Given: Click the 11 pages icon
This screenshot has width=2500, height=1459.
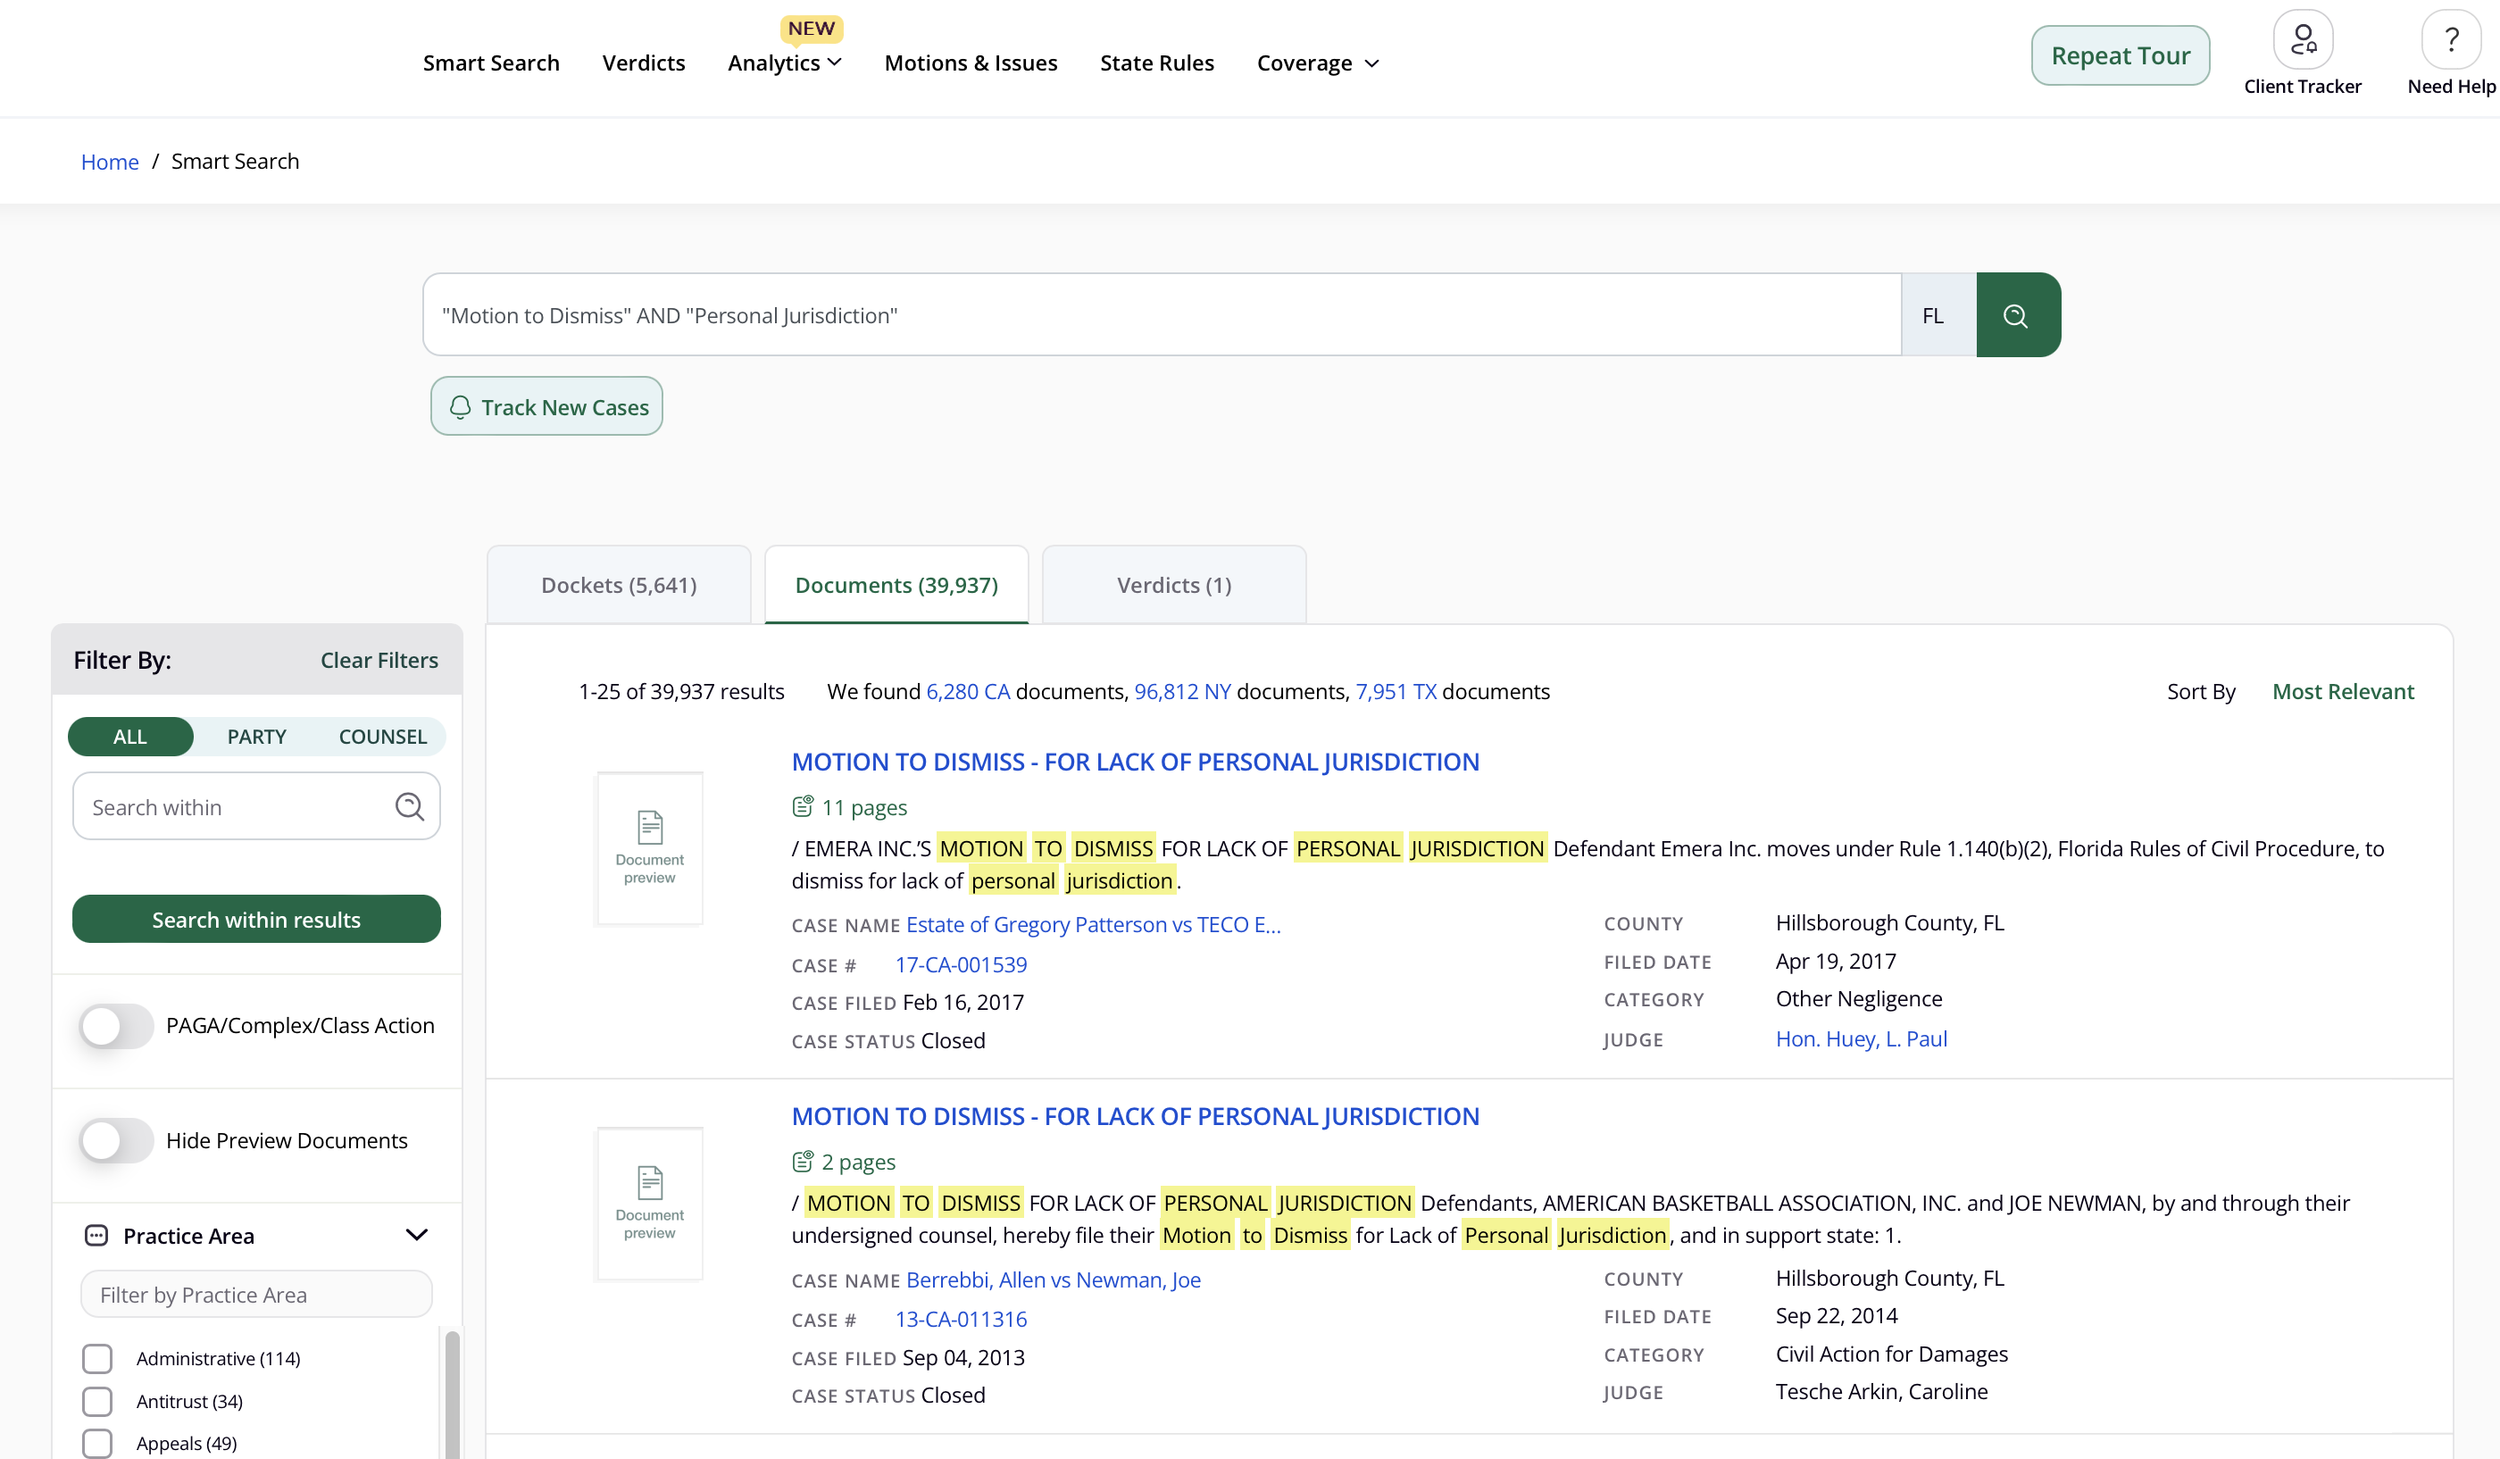Looking at the screenshot, I should point(802,806).
